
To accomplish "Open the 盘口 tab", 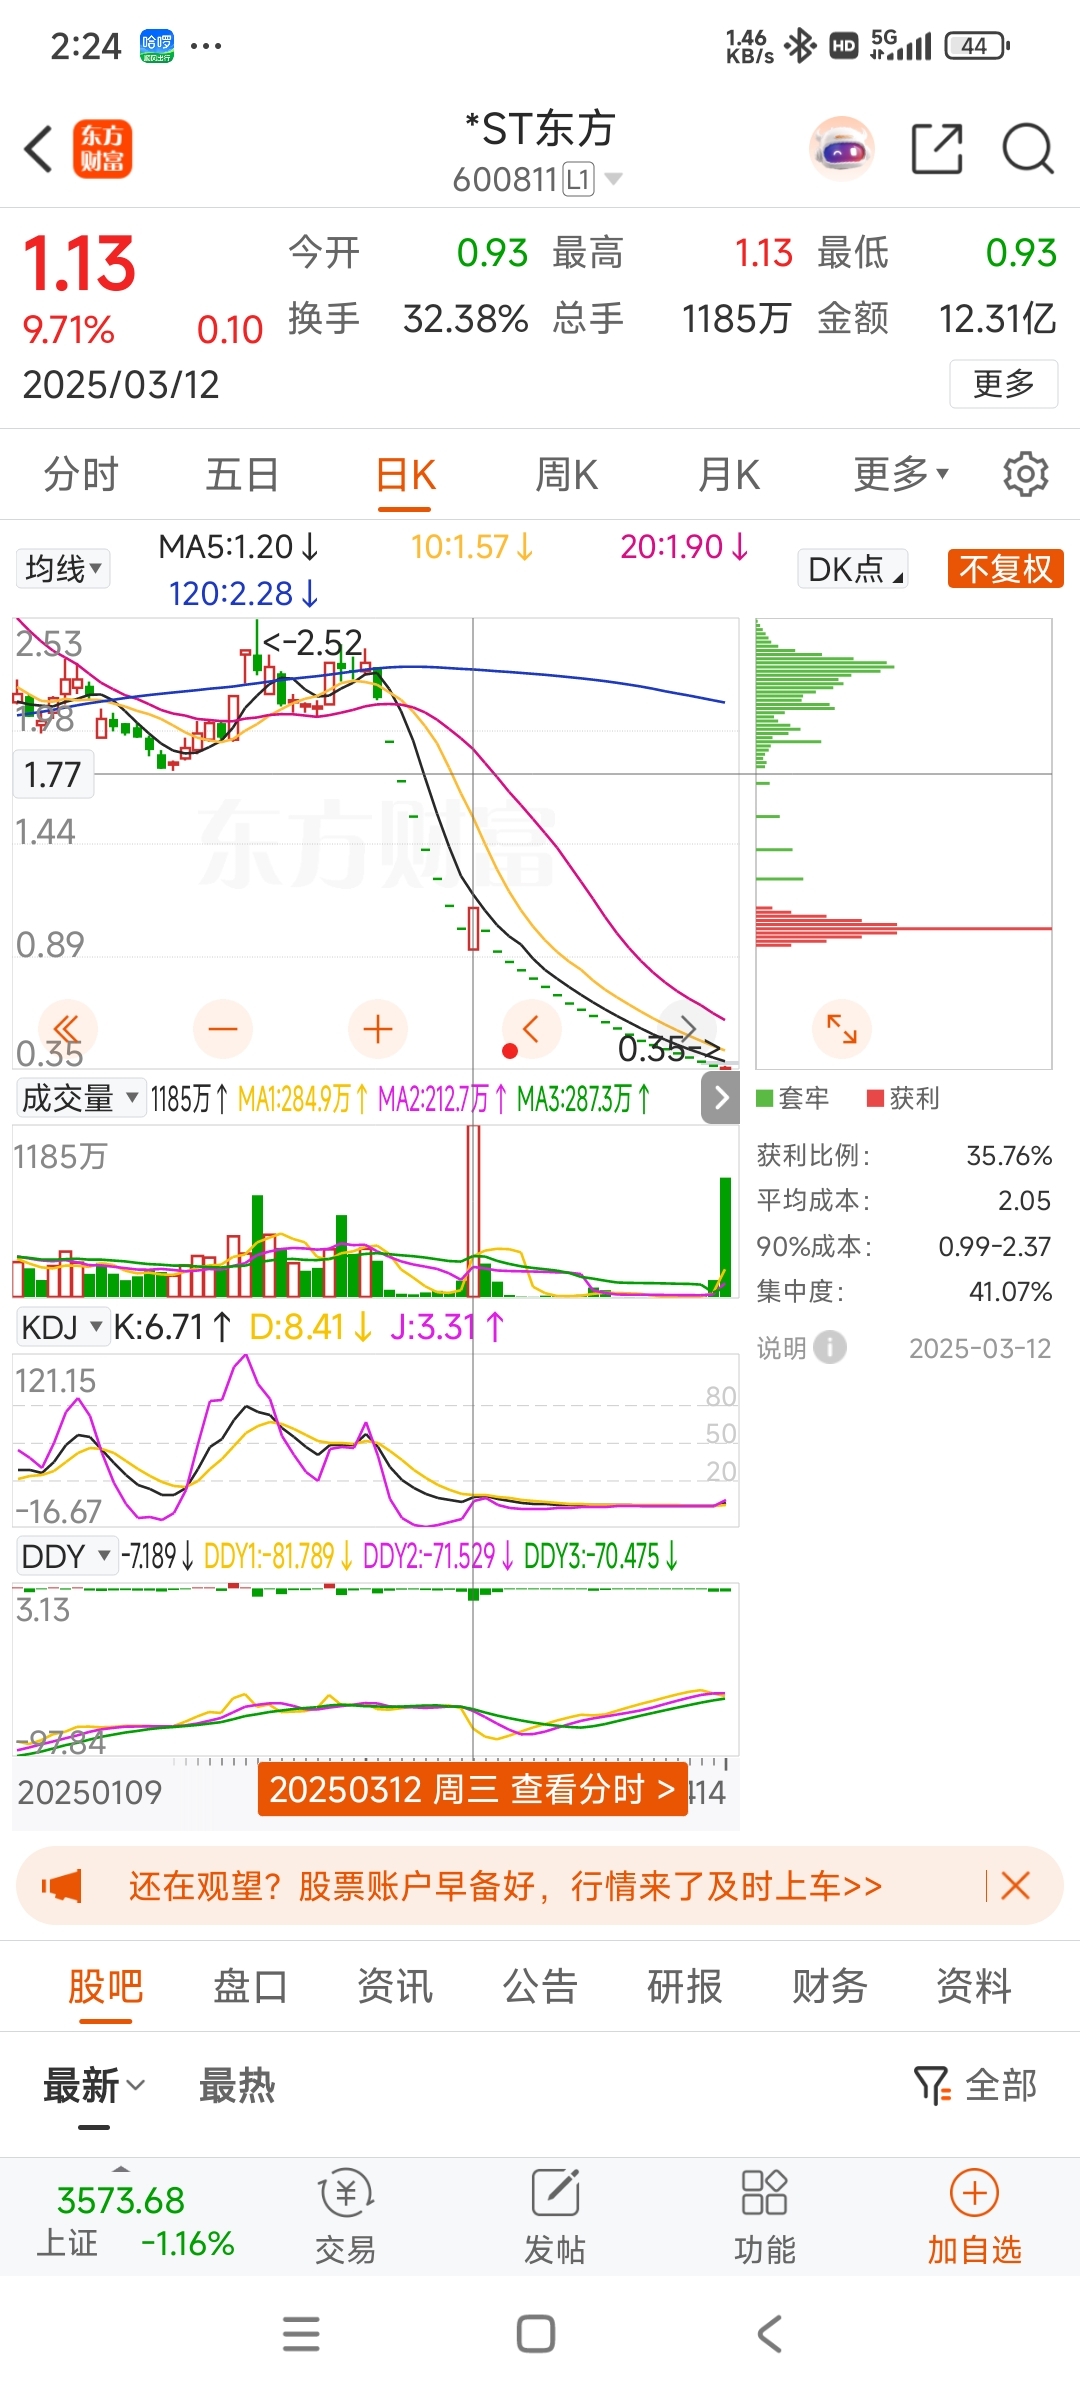I will [x=251, y=1986].
